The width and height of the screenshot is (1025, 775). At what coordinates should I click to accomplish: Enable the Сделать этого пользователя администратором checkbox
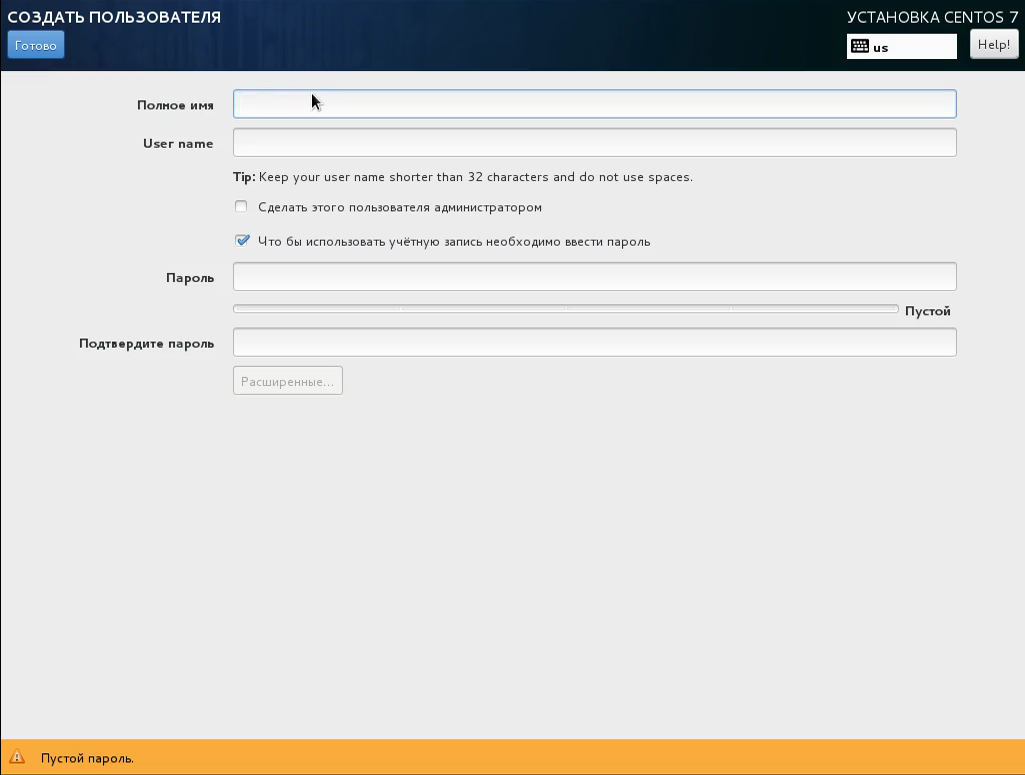[241, 207]
